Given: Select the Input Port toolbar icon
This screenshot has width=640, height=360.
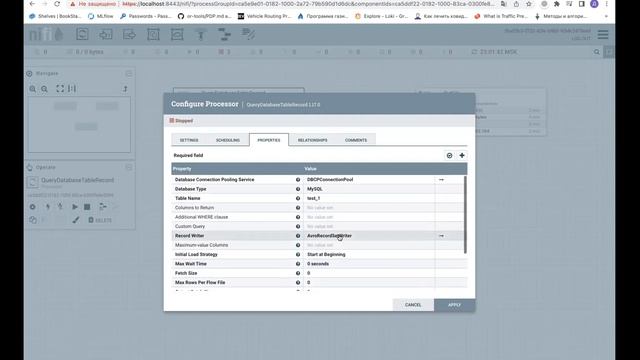Looking at the screenshot, I should click(x=106, y=34).
